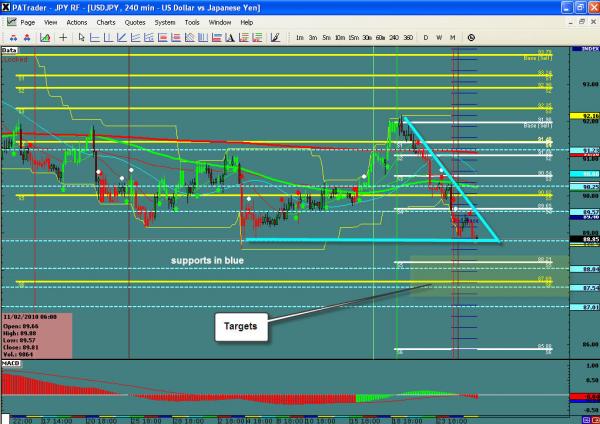This screenshot has width=600, height=424.
Task: Open the Quotes menu
Action: pos(136,20)
